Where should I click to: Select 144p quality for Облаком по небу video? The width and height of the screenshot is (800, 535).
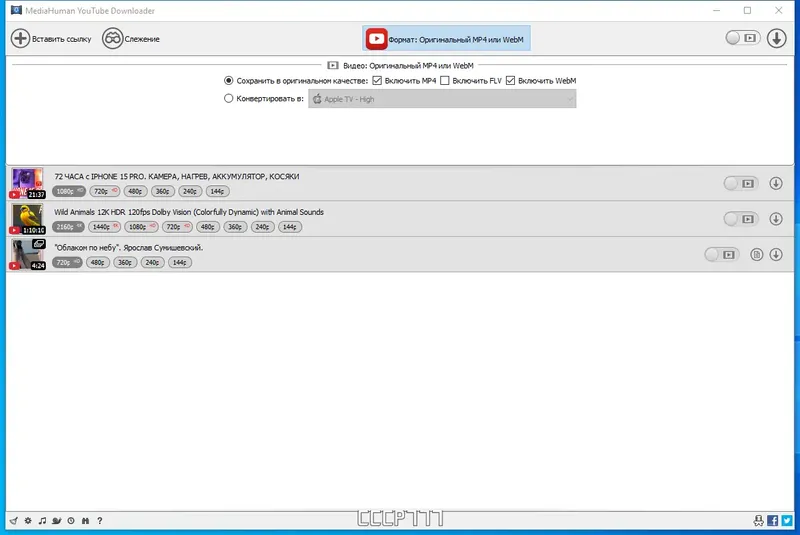180,262
